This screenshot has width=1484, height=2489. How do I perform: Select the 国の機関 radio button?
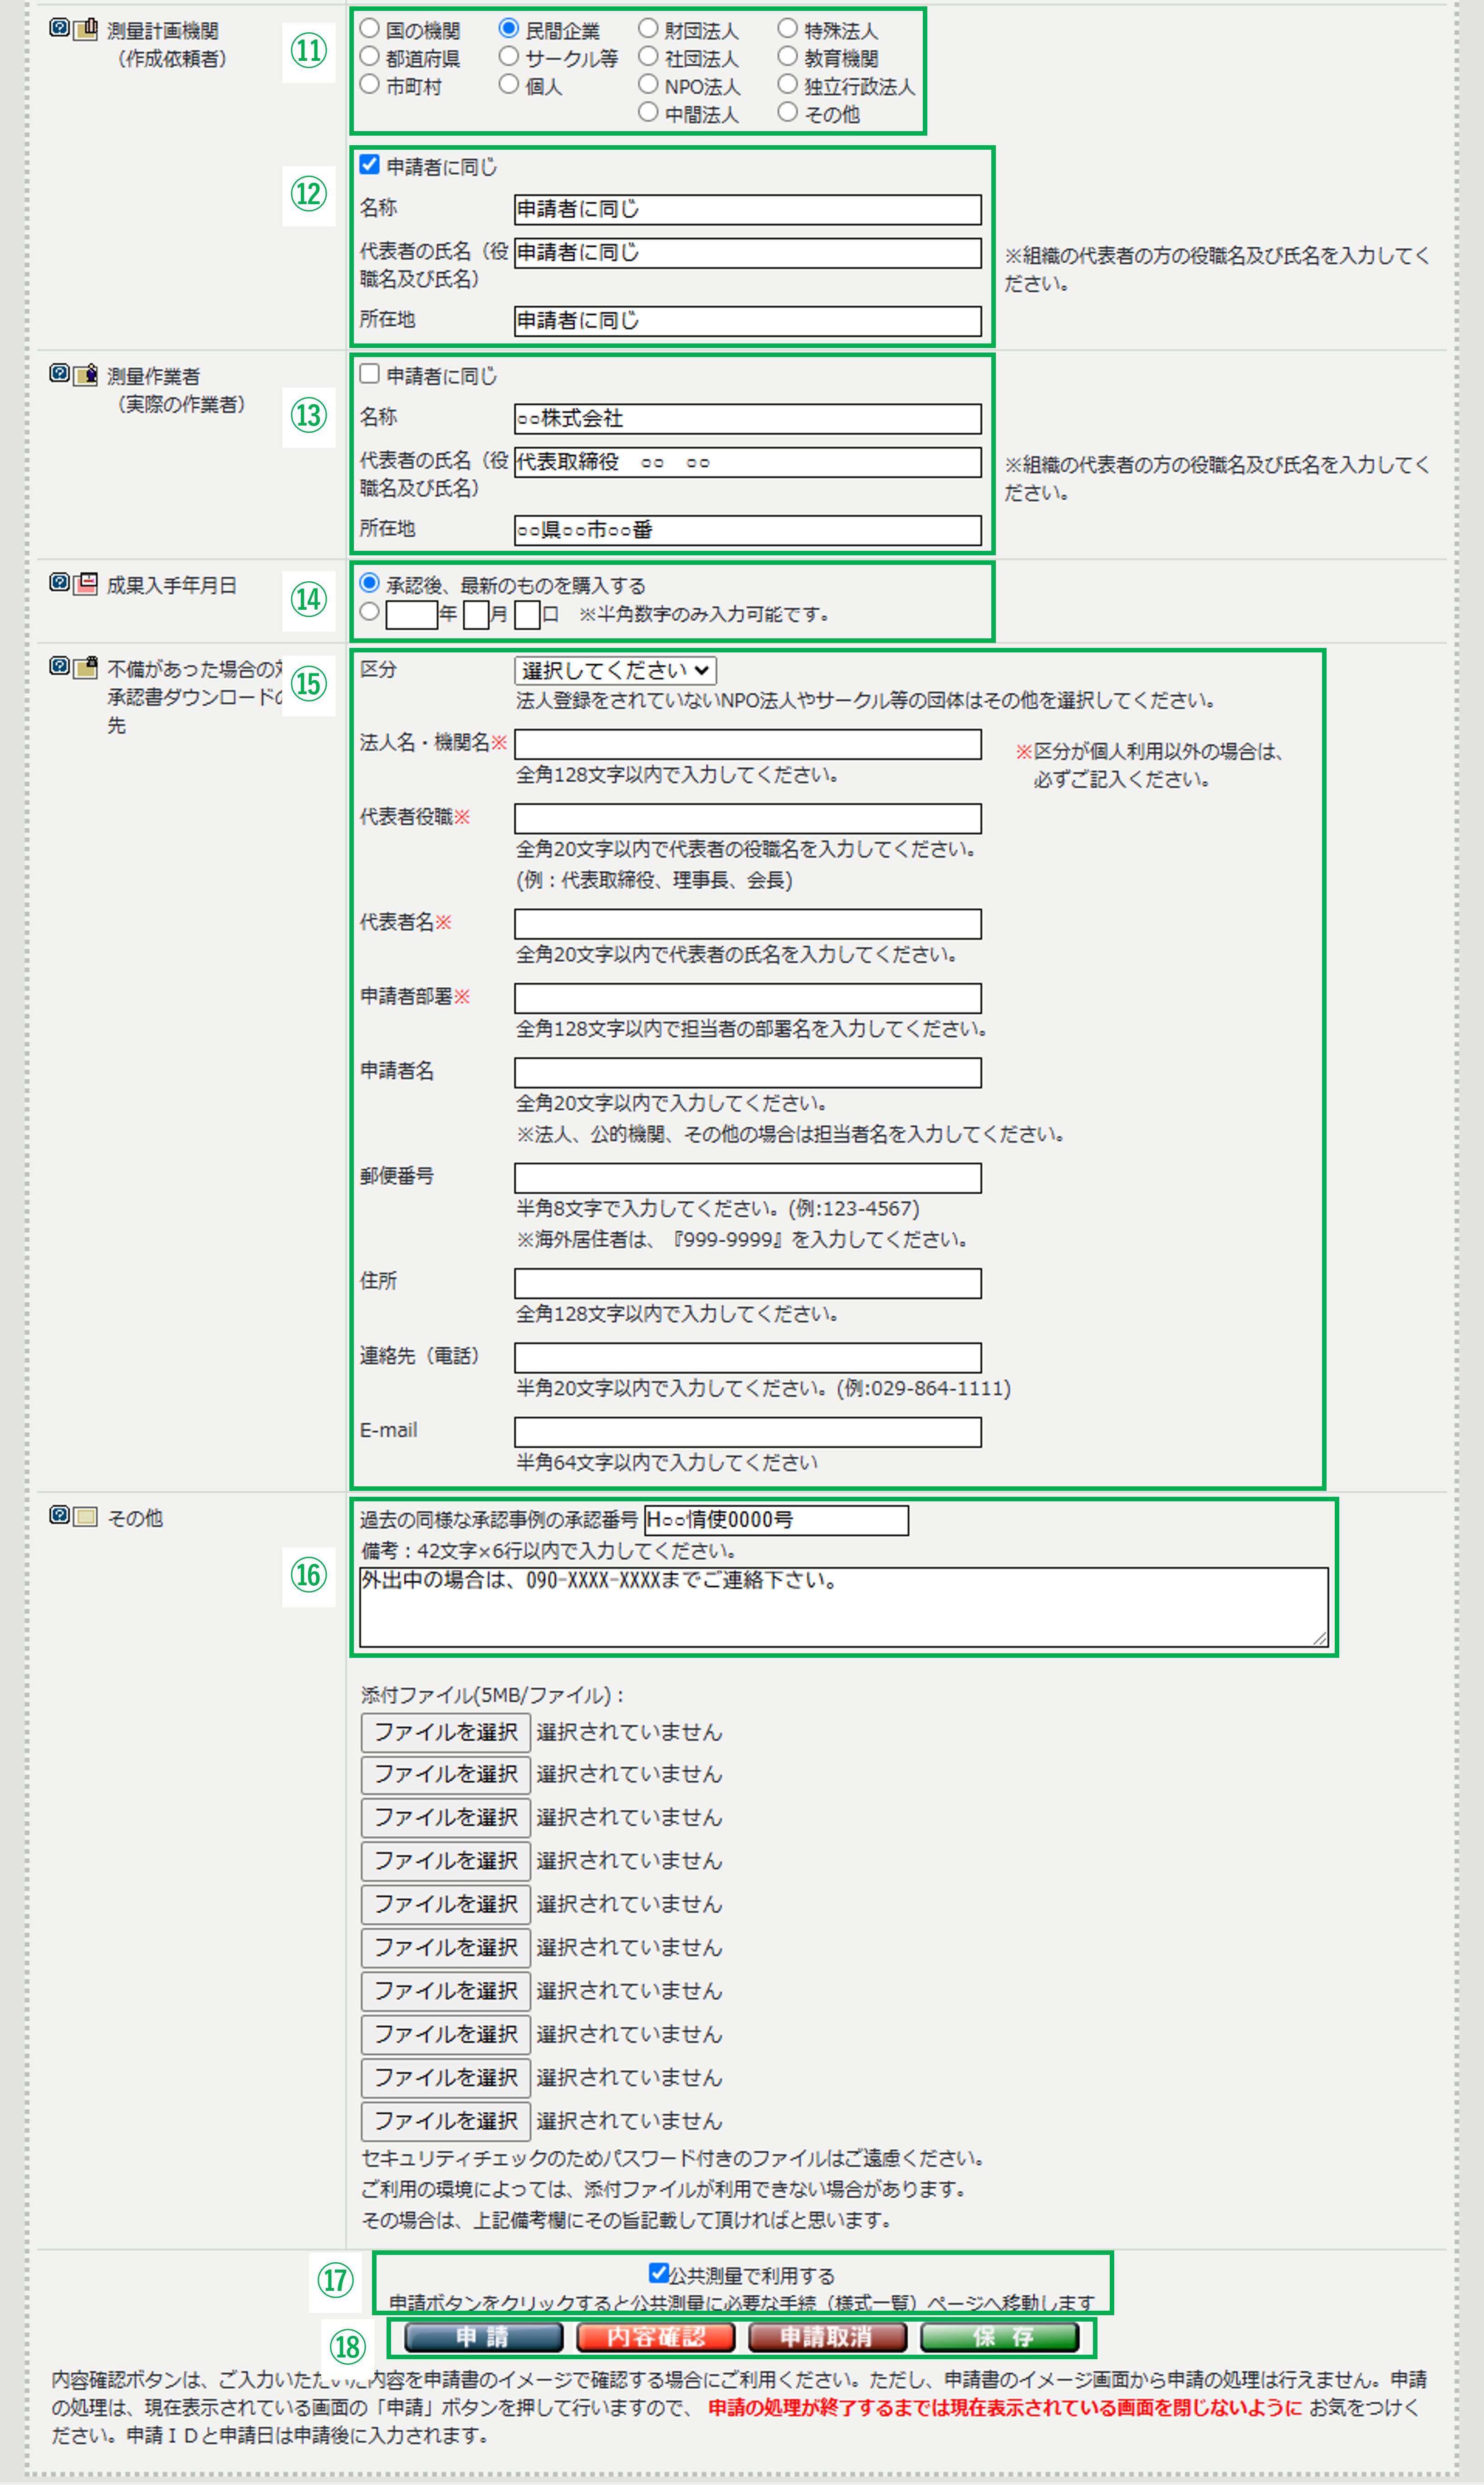[369, 28]
